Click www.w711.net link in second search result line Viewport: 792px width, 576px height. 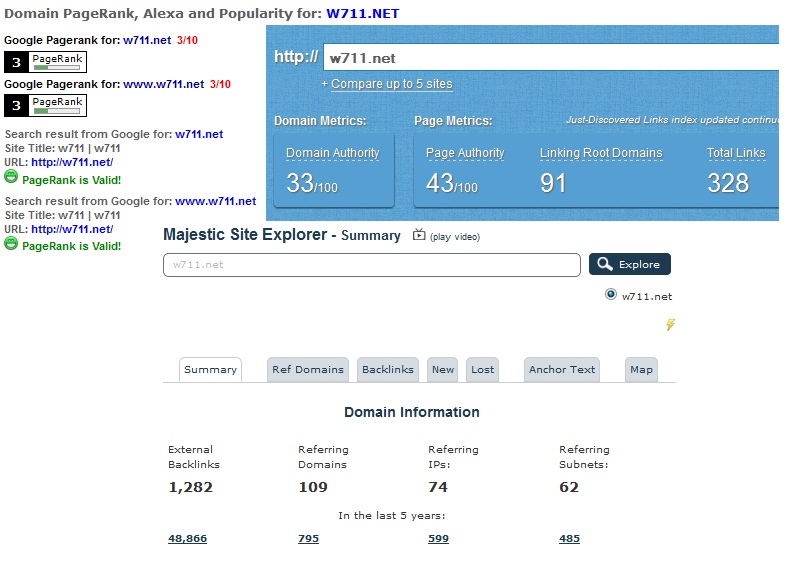[216, 201]
